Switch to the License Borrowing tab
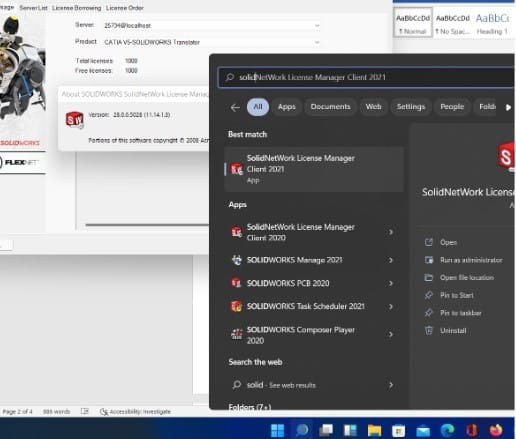 76,8
